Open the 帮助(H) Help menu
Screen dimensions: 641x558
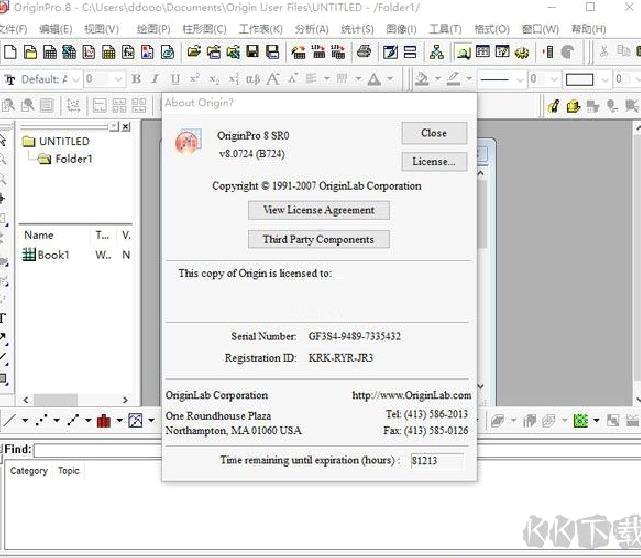click(588, 29)
